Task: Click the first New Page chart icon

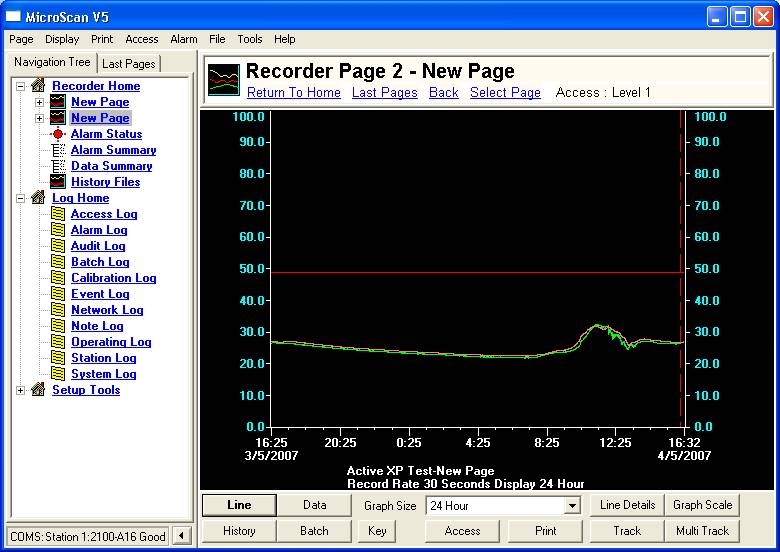Action: [x=58, y=102]
